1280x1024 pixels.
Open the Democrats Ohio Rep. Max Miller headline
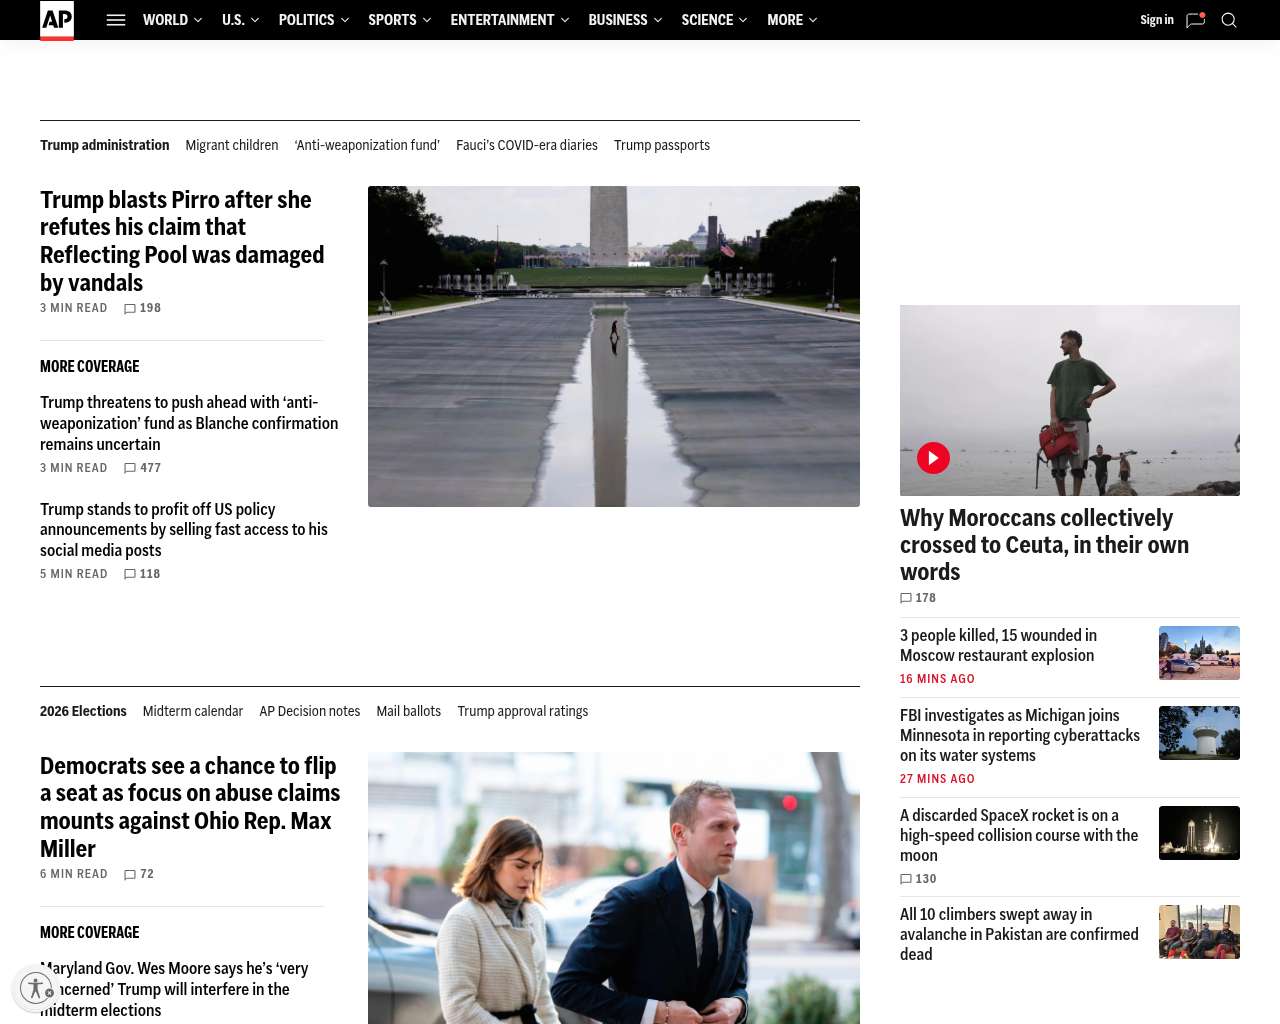point(190,807)
